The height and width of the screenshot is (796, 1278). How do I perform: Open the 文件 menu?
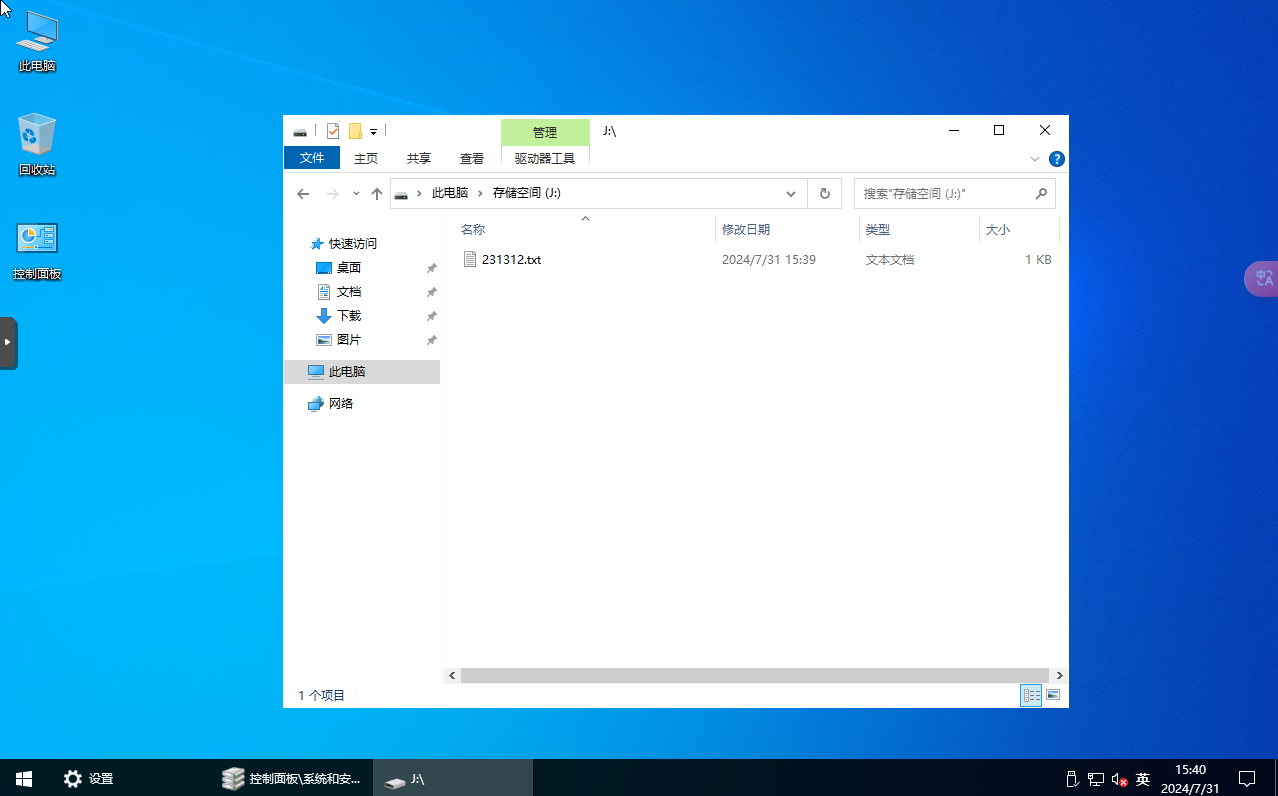[312, 158]
